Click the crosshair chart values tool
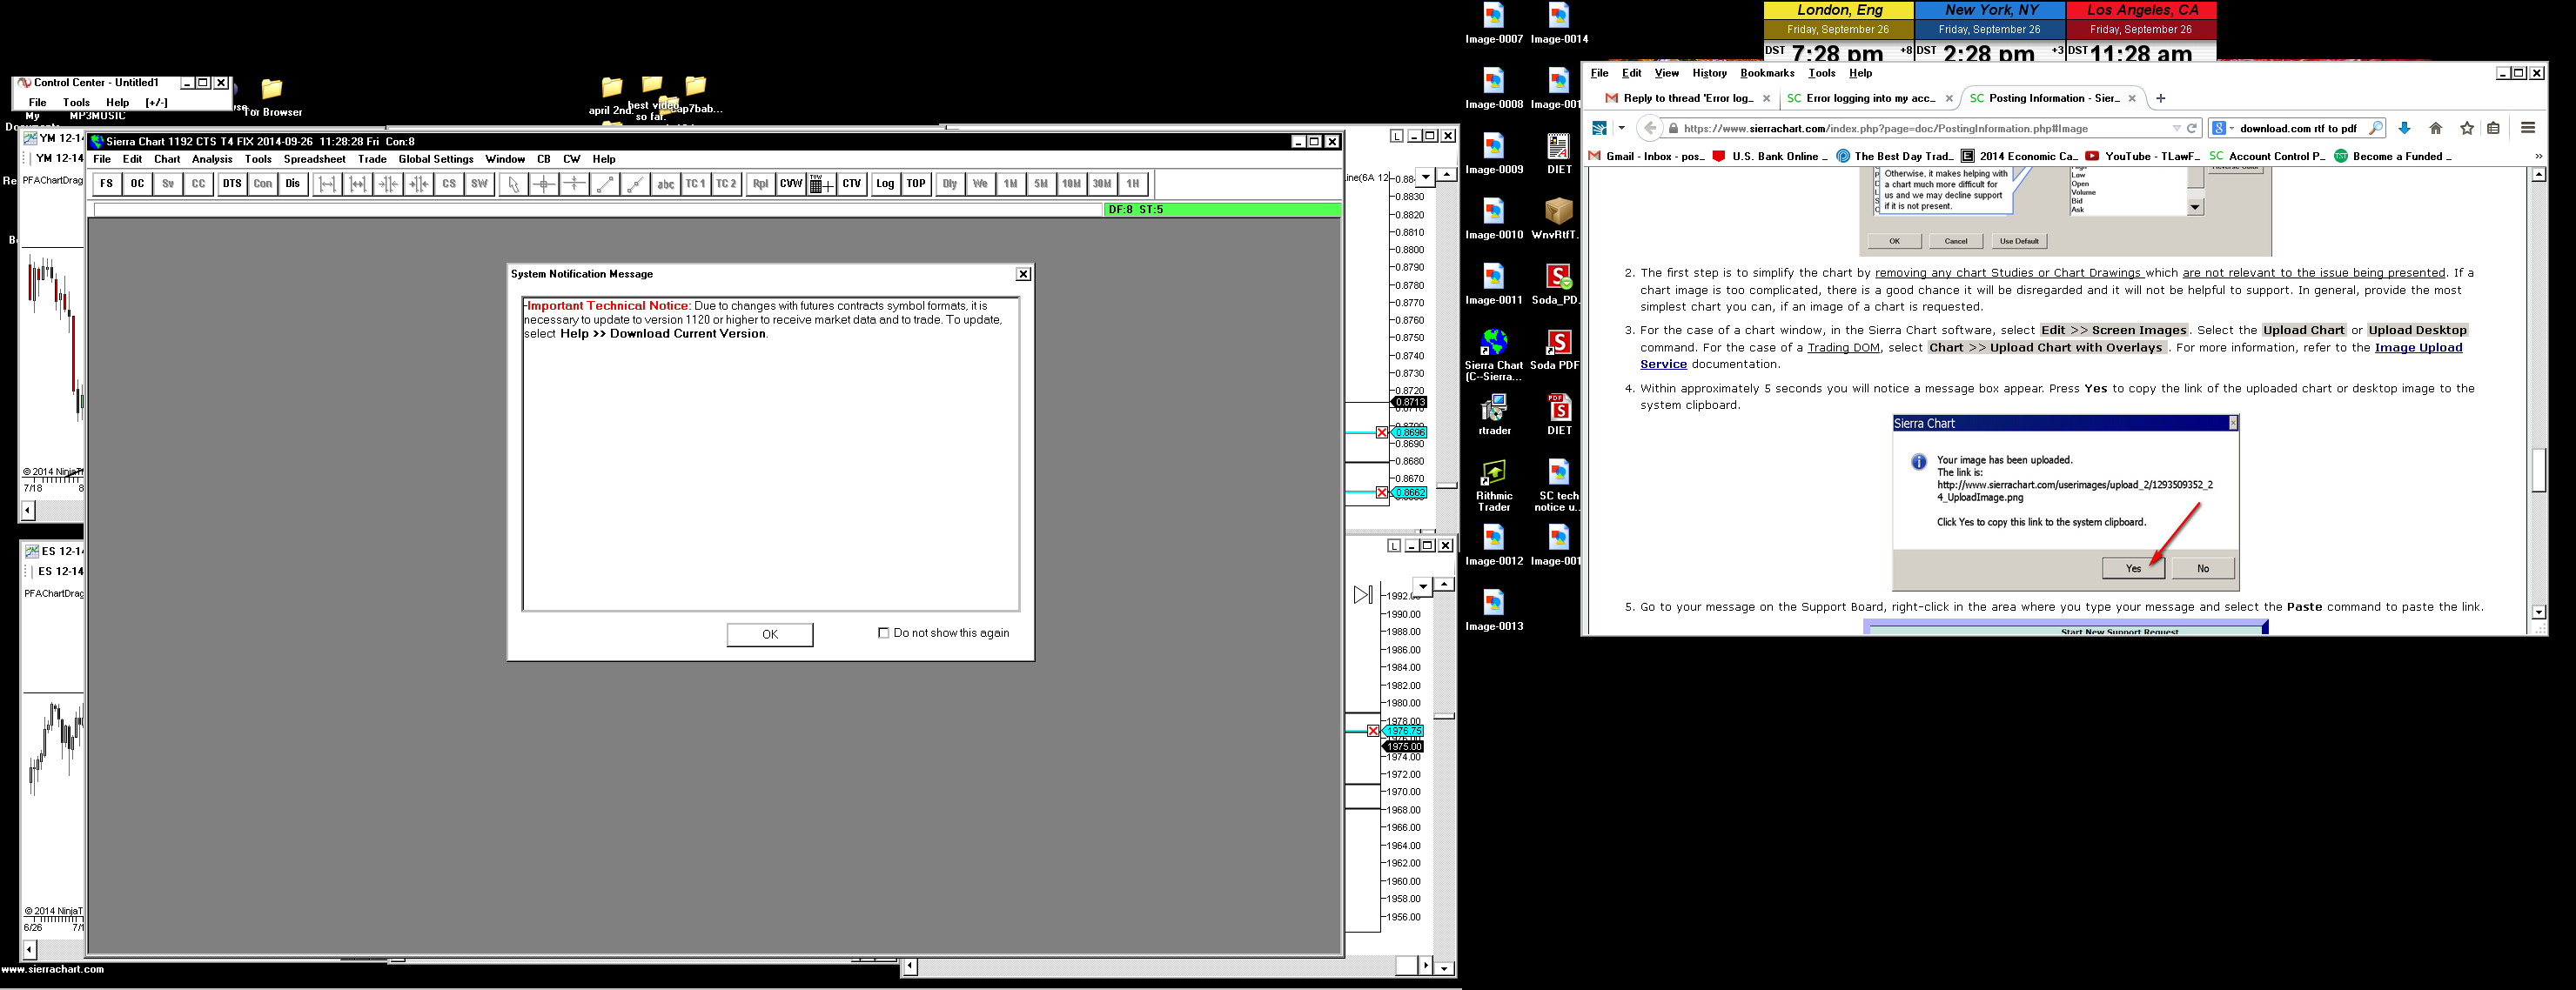2576x990 pixels. click(x=543, y=184)
